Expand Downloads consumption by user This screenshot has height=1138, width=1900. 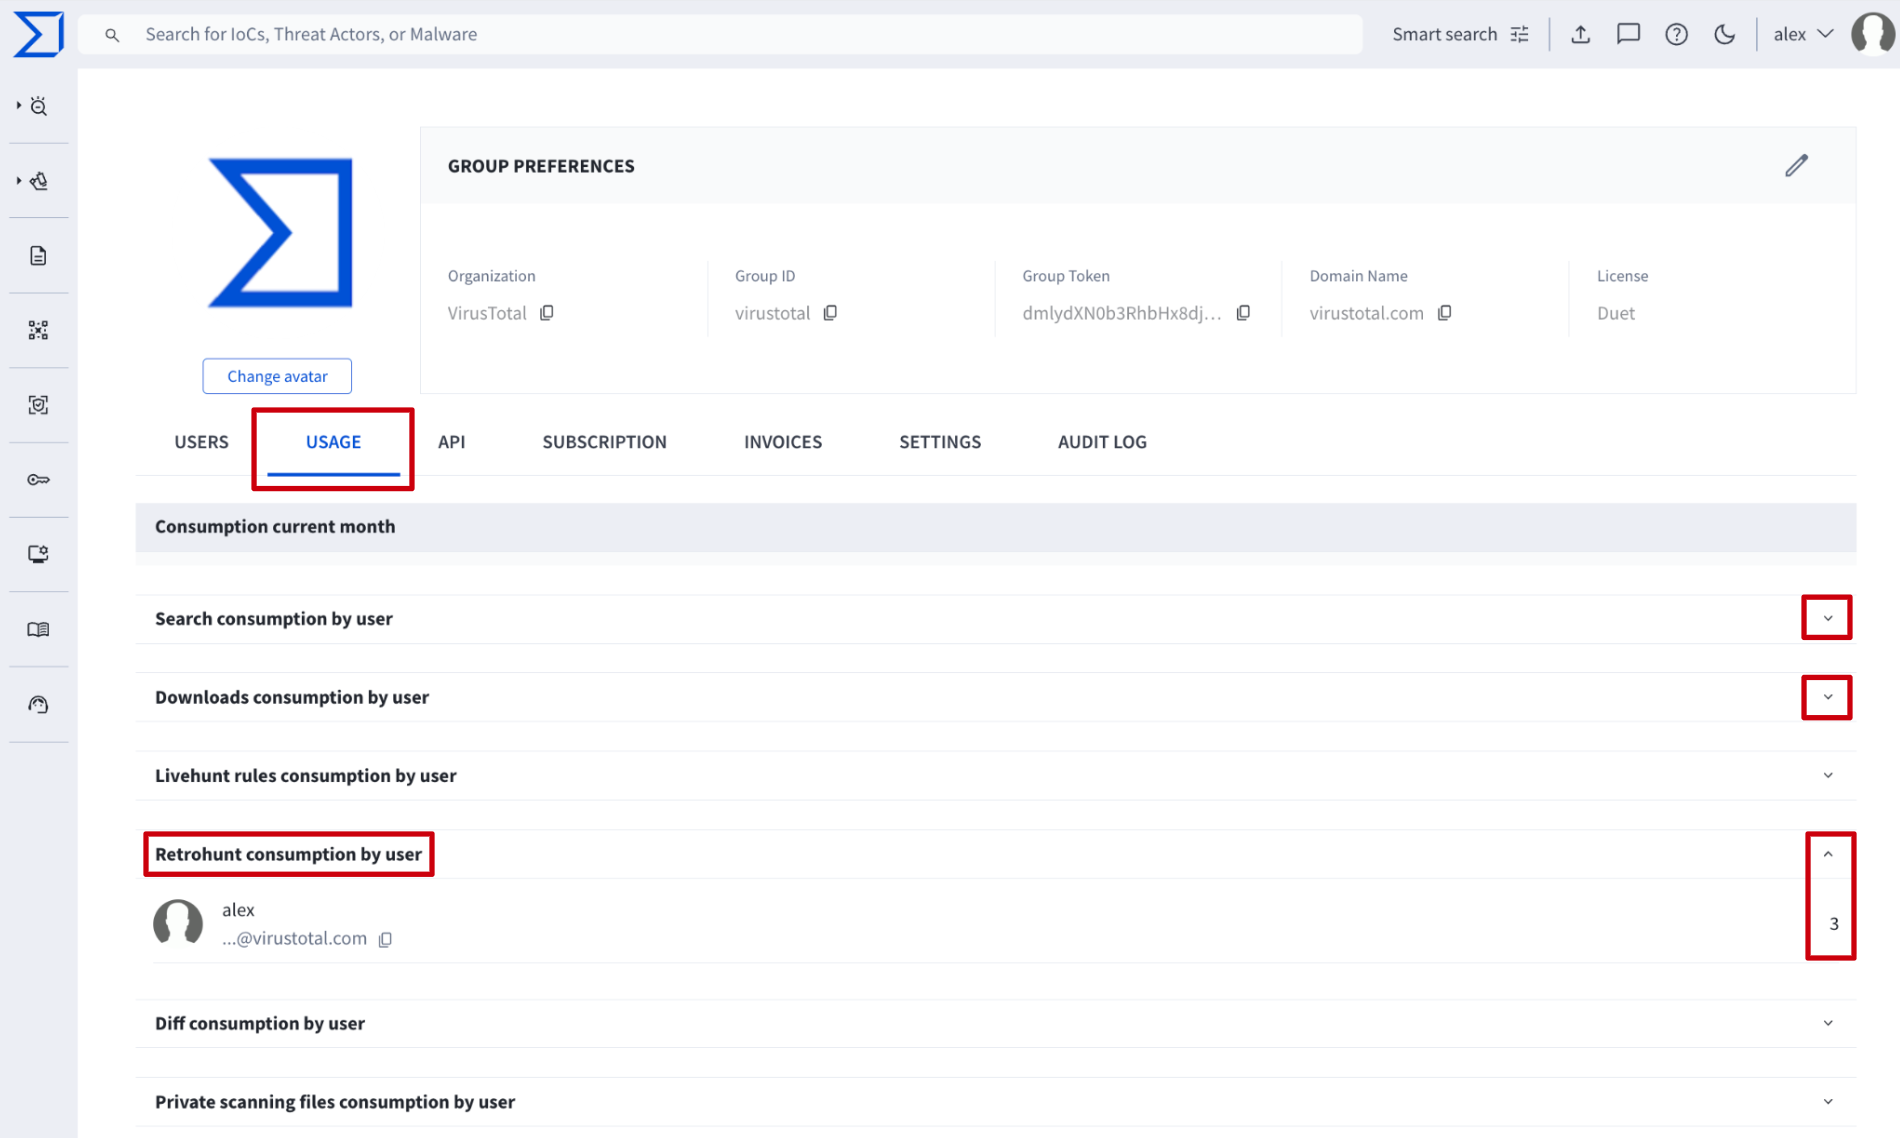pyautogui.click(x=1827, y=697)
